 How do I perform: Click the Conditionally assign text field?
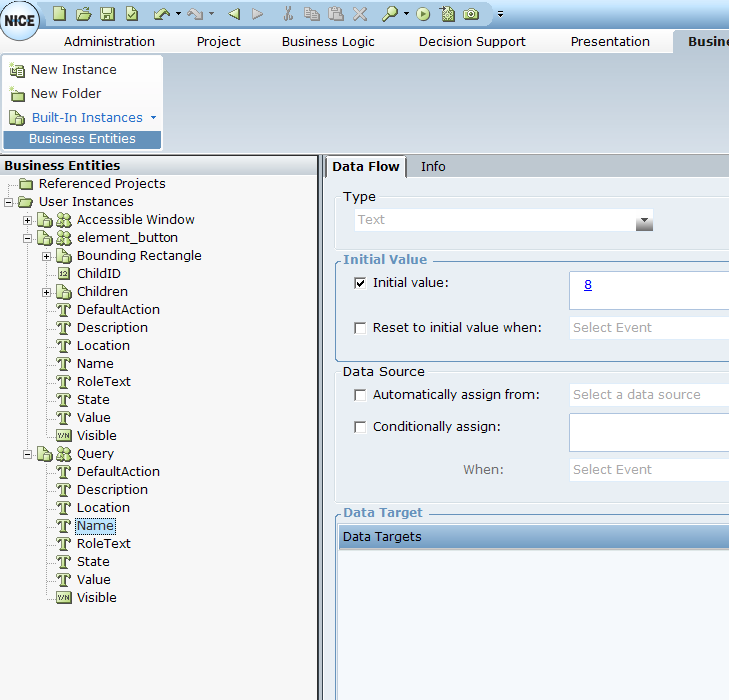tap(649, 433)
